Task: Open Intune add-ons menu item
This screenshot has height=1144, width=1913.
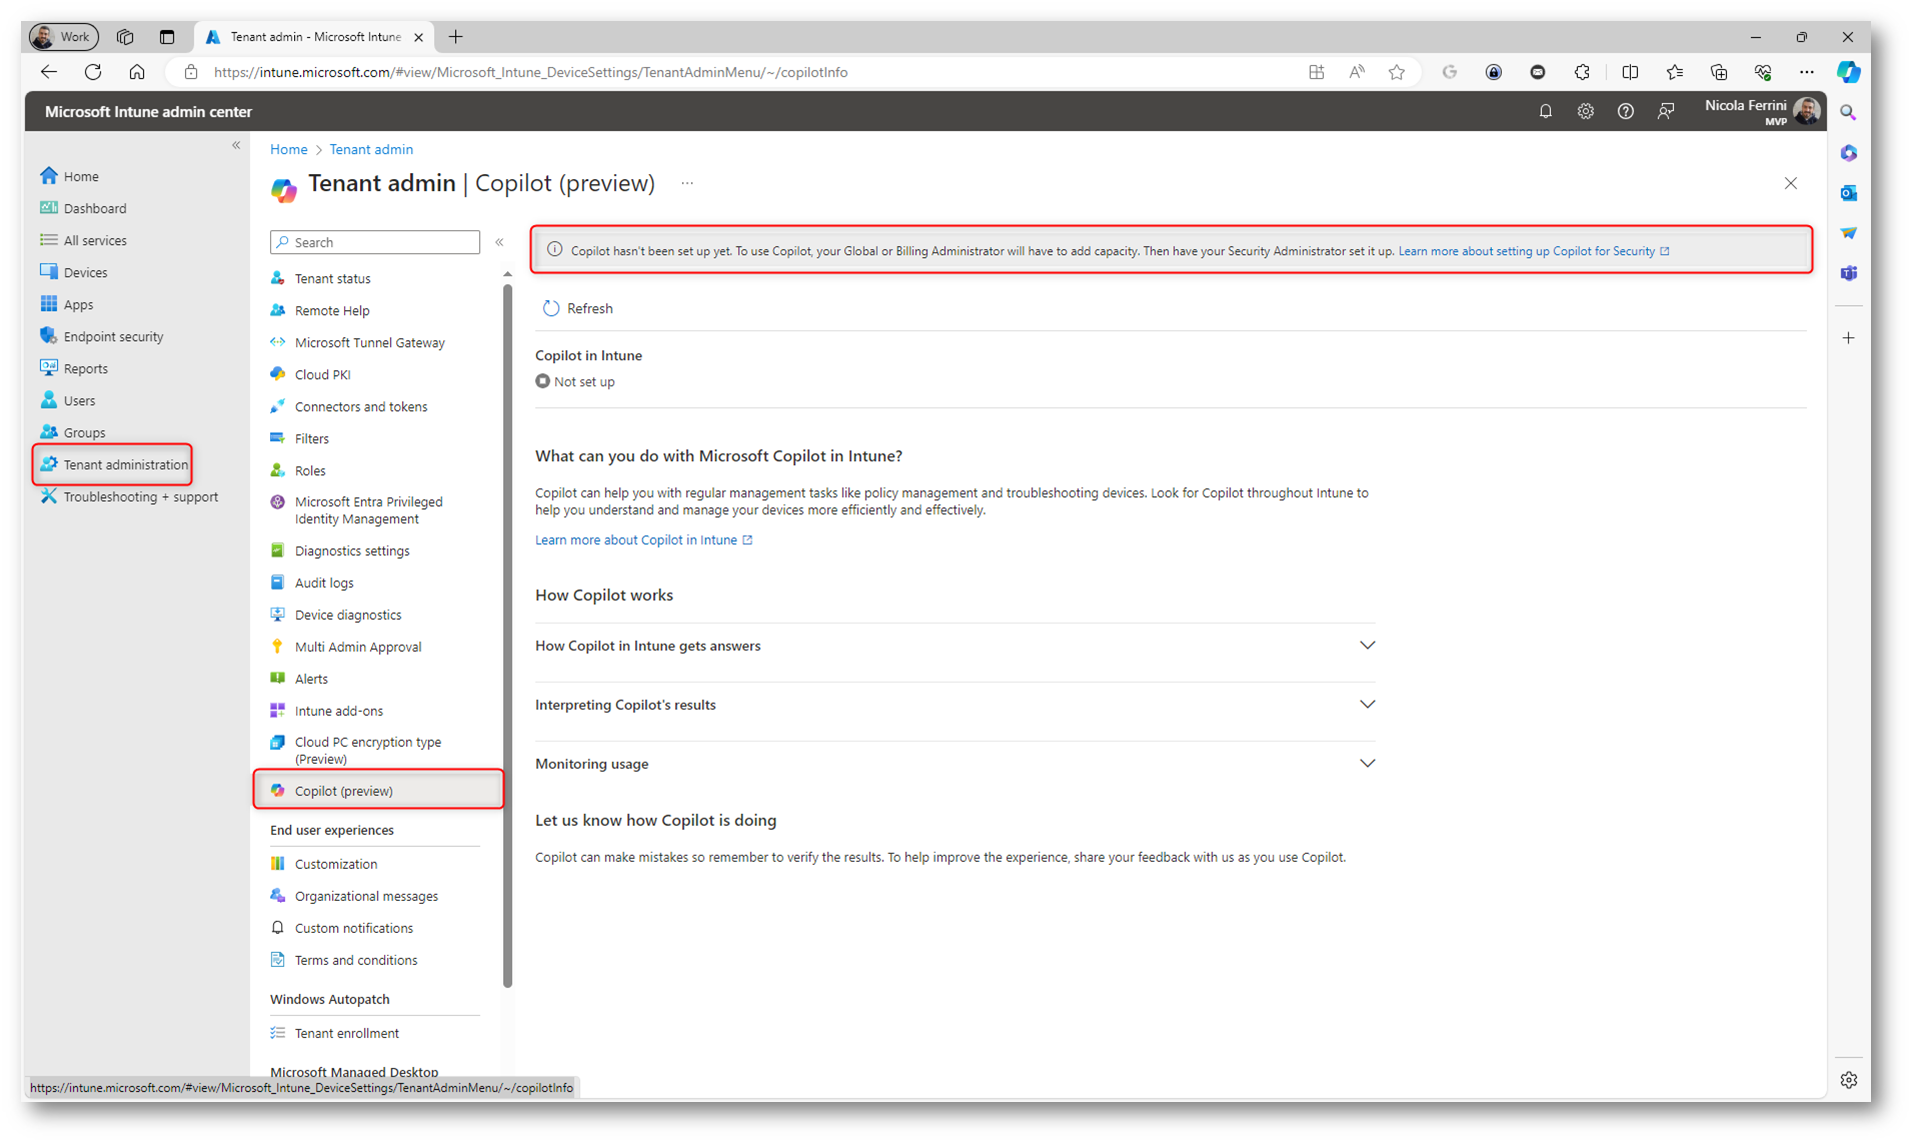Action: 338,710
